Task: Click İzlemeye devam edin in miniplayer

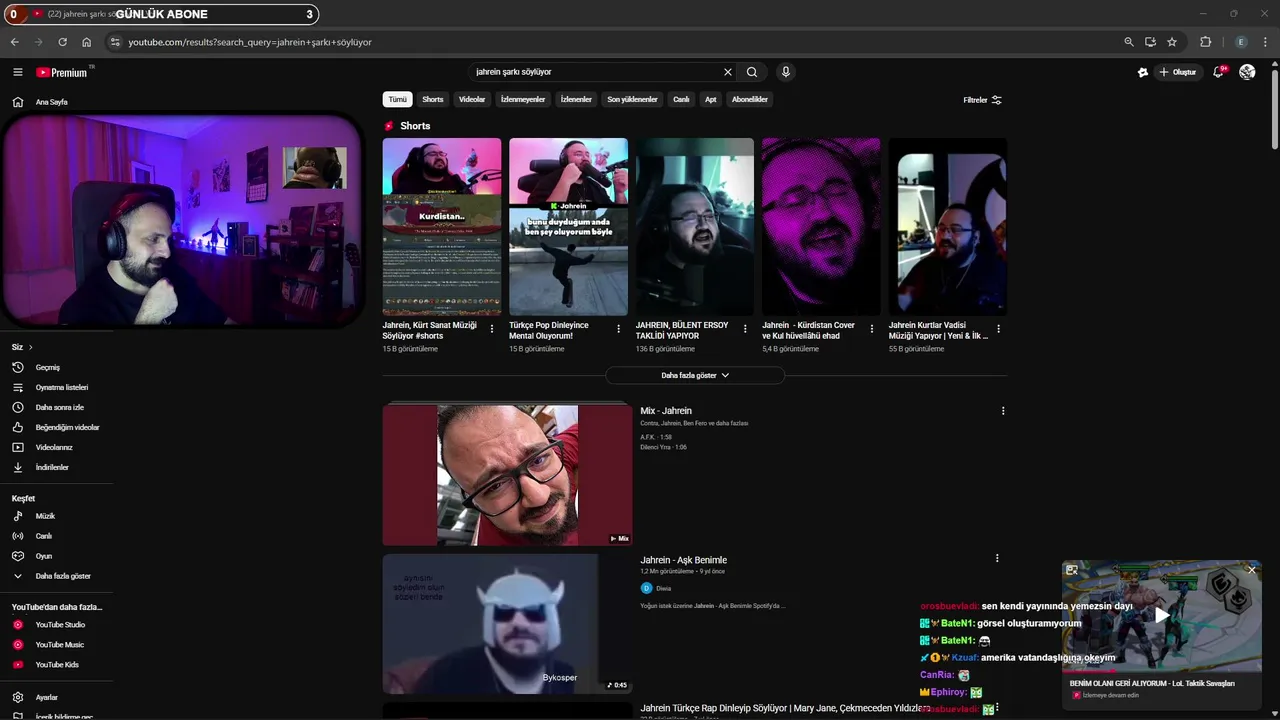Action: pos(1111,695)
